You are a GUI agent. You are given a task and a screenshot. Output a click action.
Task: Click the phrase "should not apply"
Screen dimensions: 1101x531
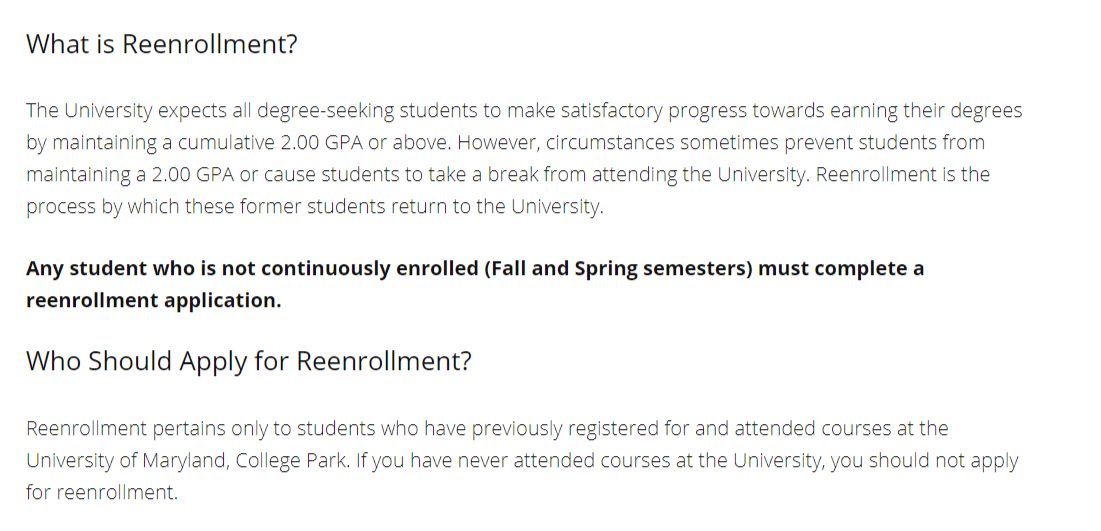tap(944, 461)
